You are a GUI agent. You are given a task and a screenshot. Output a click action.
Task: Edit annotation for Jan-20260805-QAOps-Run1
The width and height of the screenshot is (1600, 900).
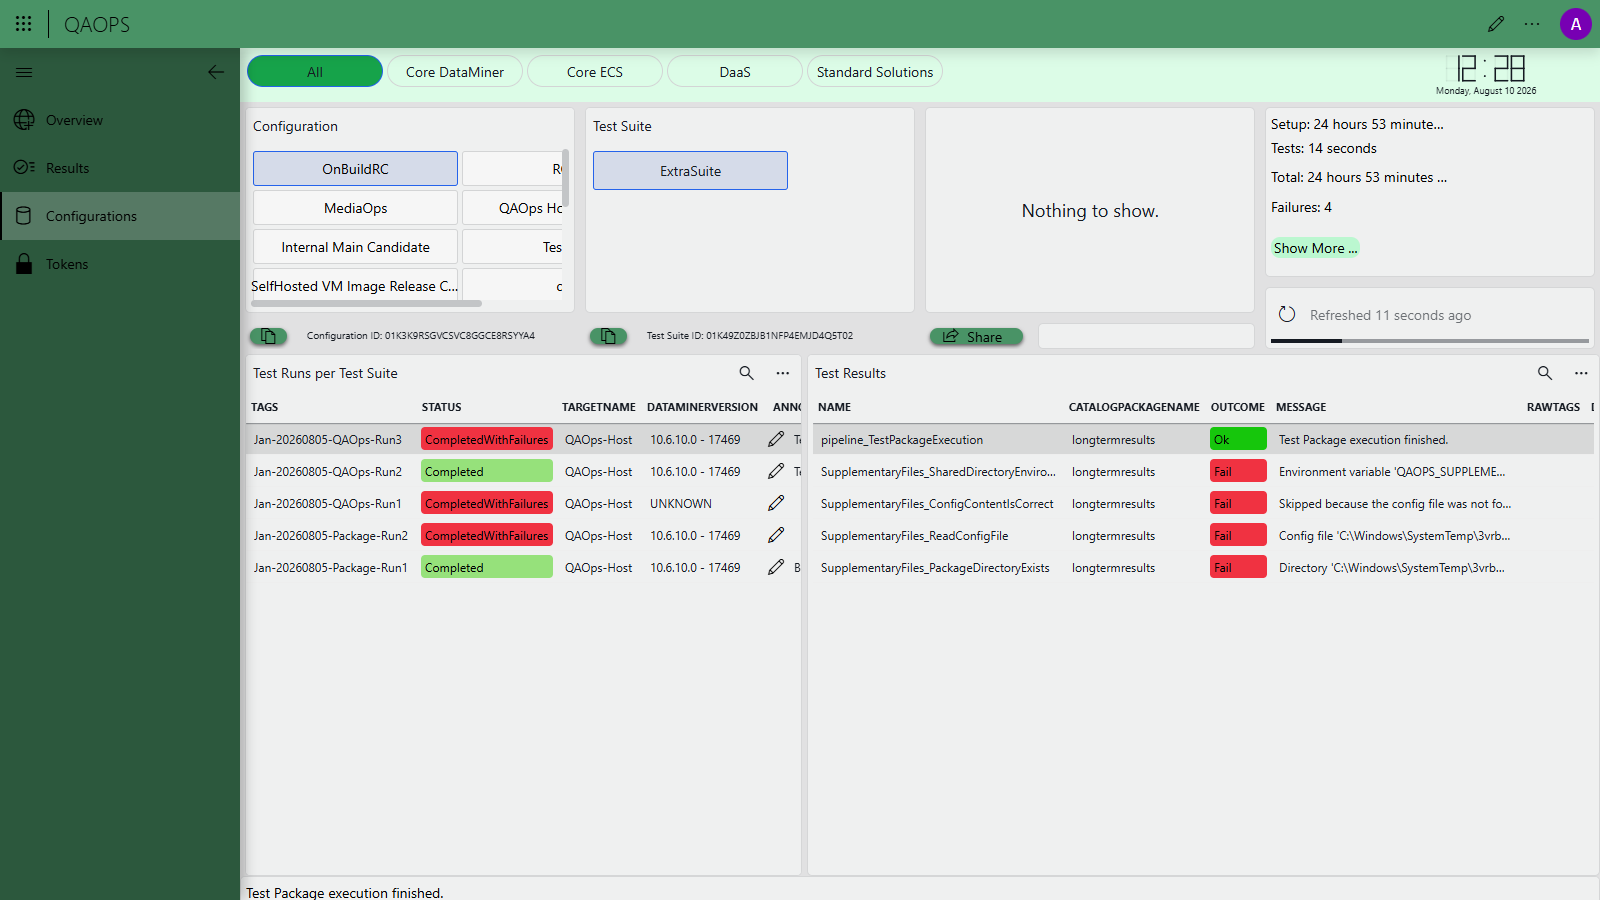coord(776,503)
